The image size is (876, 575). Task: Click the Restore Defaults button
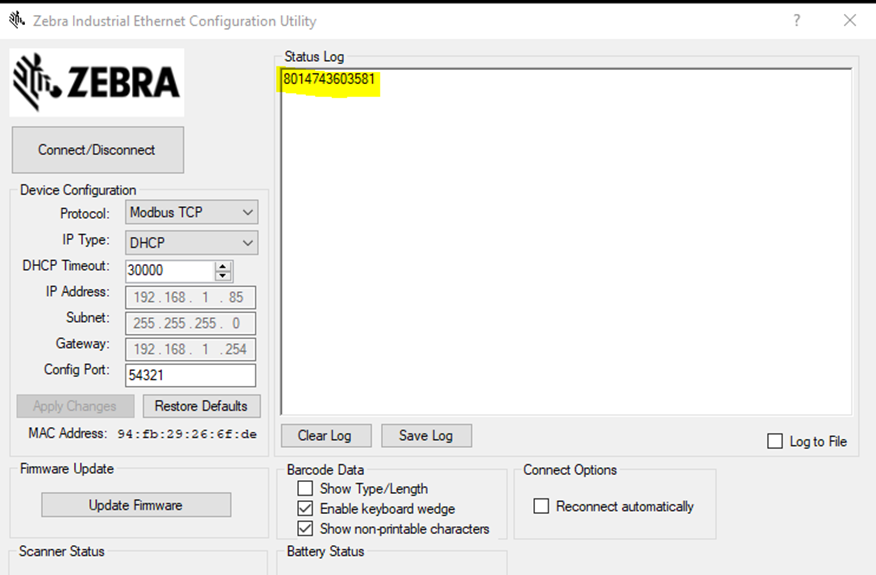(x=201, y=406)
